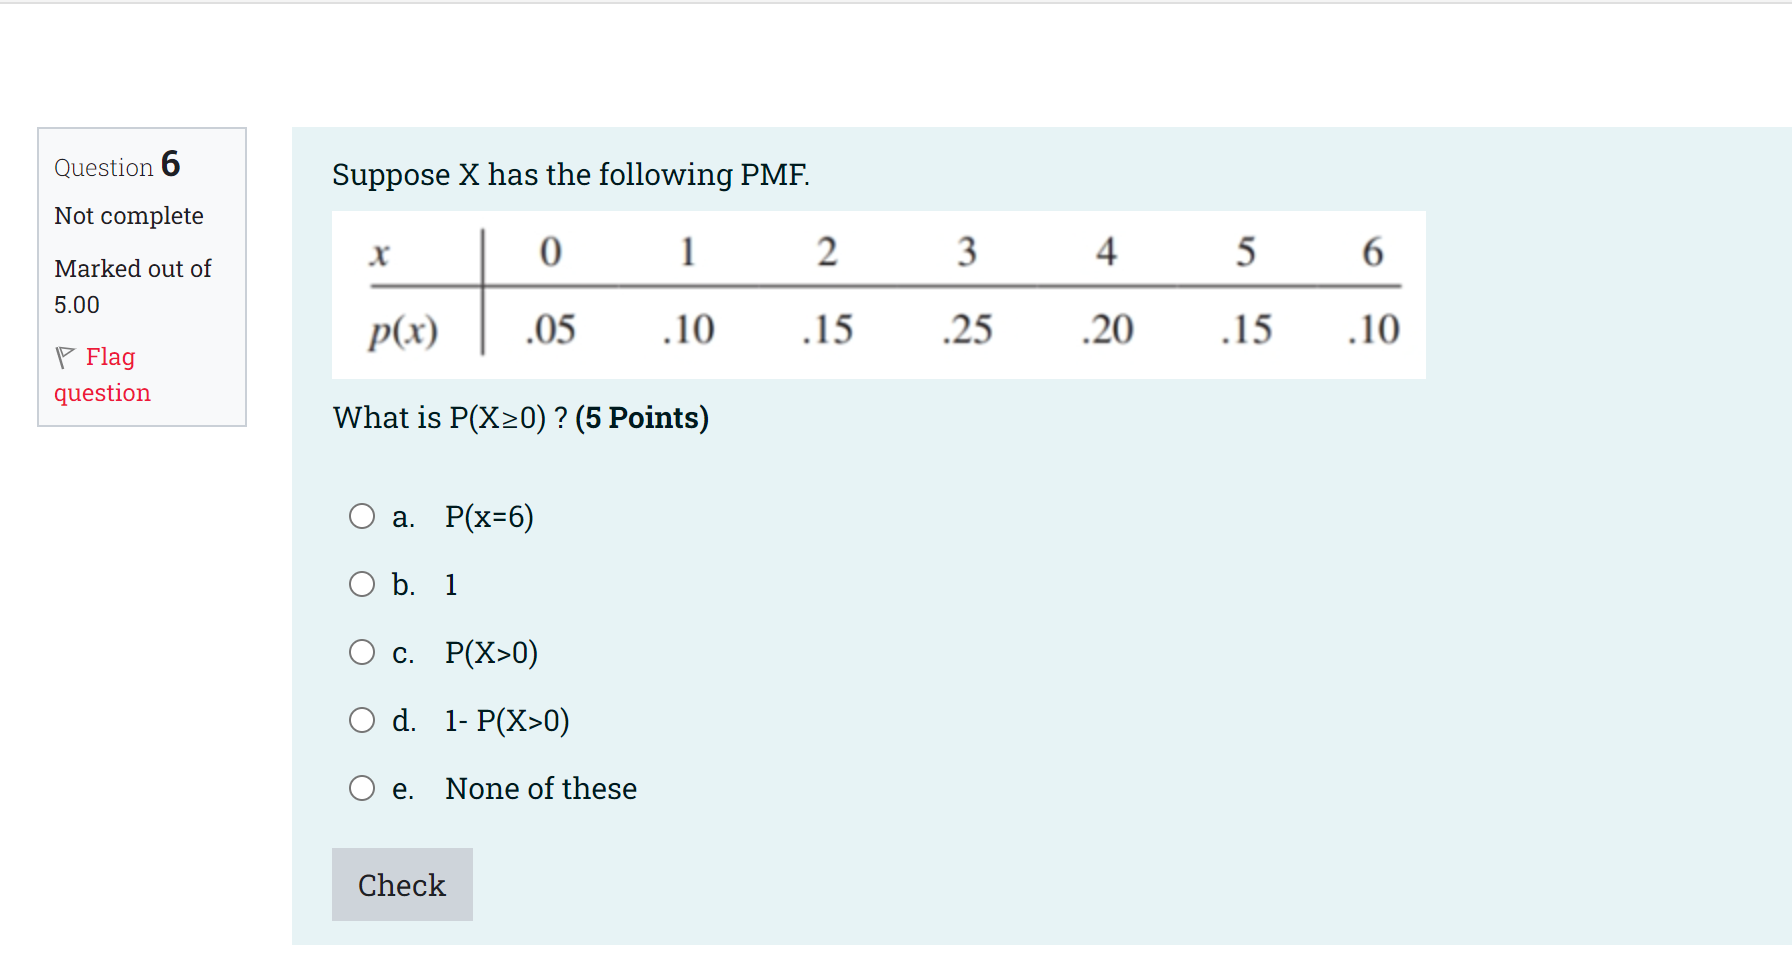The image size is (1792, 958).
Task: Select the answer P(x=6)
Action: pyautogui.click(x=489, y=518)
